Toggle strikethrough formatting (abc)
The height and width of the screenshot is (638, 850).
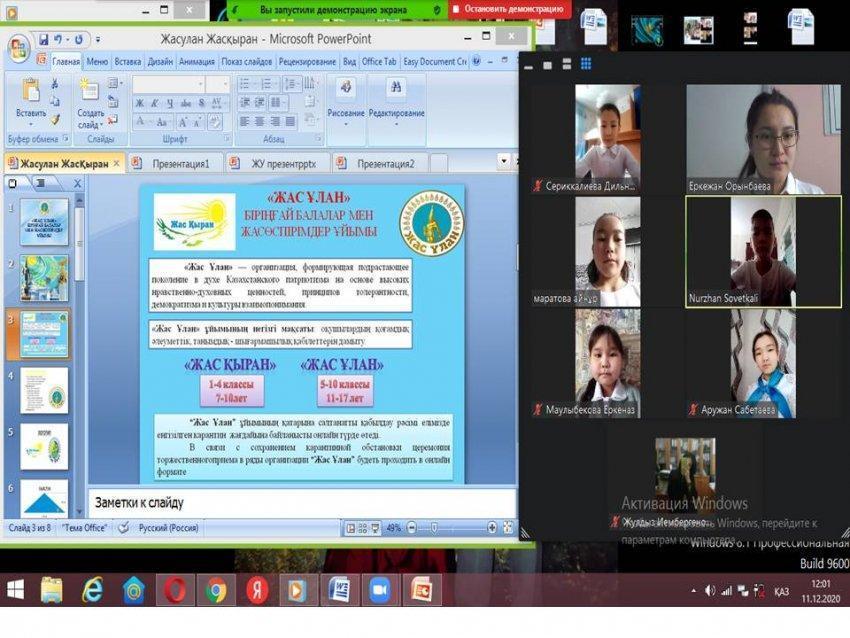pyautogui.click(x=186, y=103)
